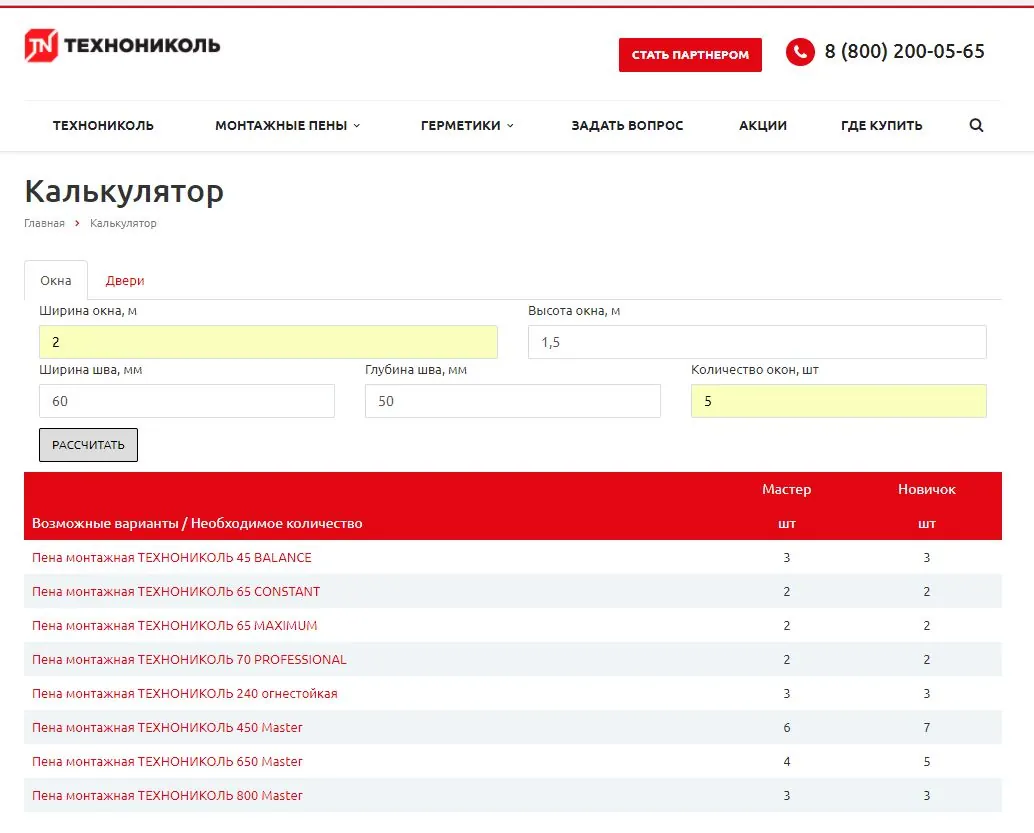Image resolution: width=1034 pixels, height=833 pixels.
Task: Click the Возможные варианты / Необходимое количество header
Action: click(x=197, y=524)
